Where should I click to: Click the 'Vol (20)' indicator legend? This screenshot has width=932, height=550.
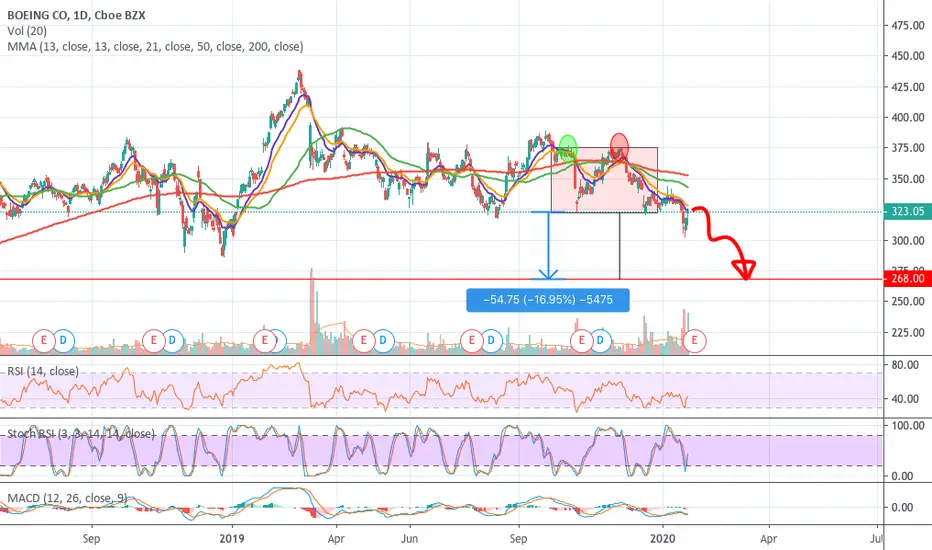[x=27, y=31]
